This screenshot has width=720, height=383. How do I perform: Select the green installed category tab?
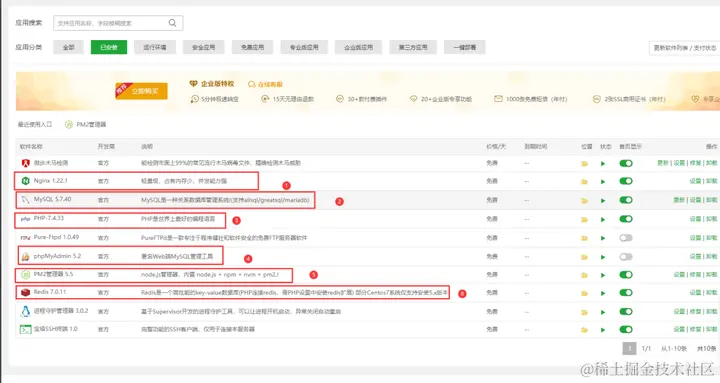(x=109, y=47)
